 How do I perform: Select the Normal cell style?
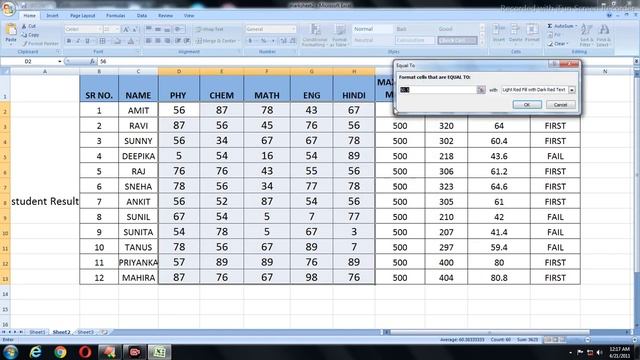coord(372,29)
